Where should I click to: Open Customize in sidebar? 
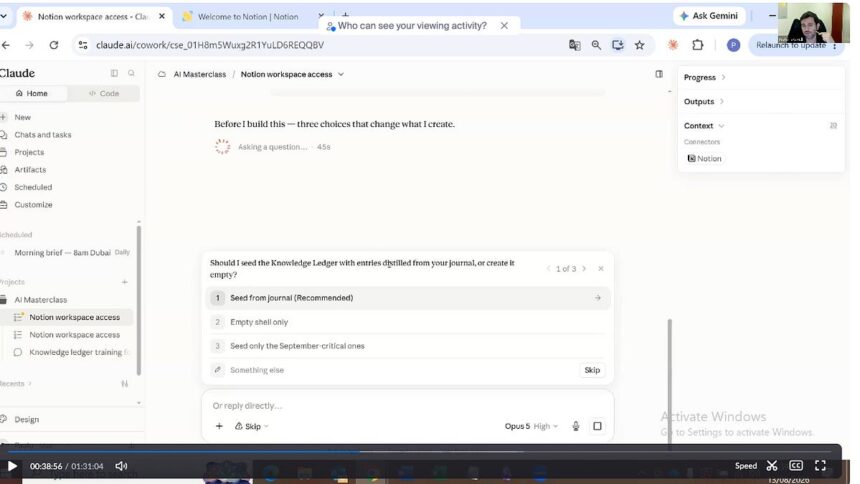click(x=33, y=205)
